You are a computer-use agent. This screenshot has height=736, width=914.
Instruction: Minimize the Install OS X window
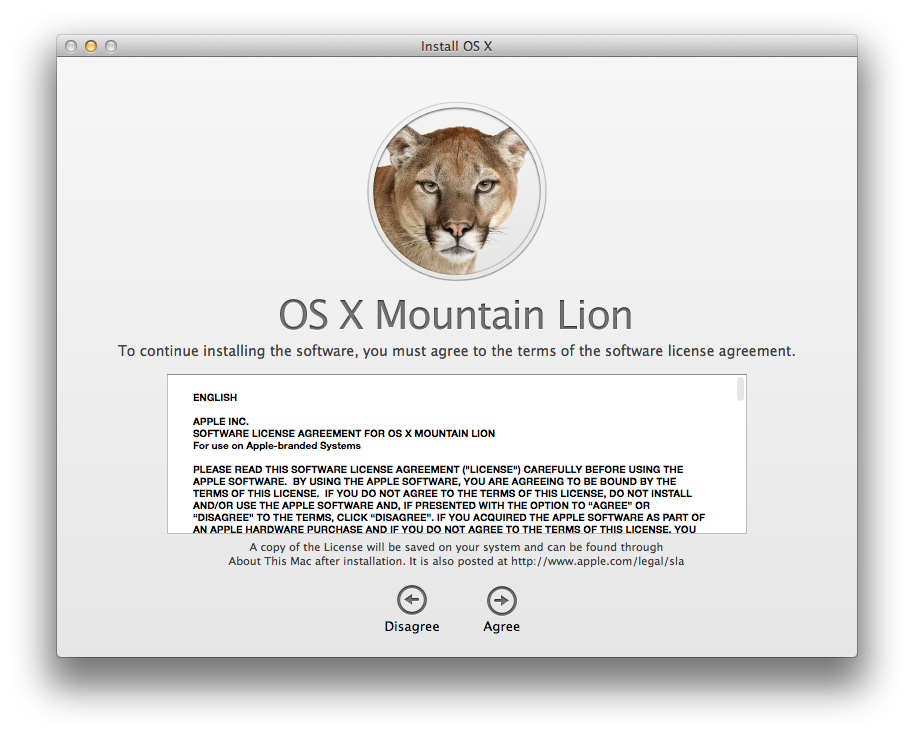pos(91,46)
